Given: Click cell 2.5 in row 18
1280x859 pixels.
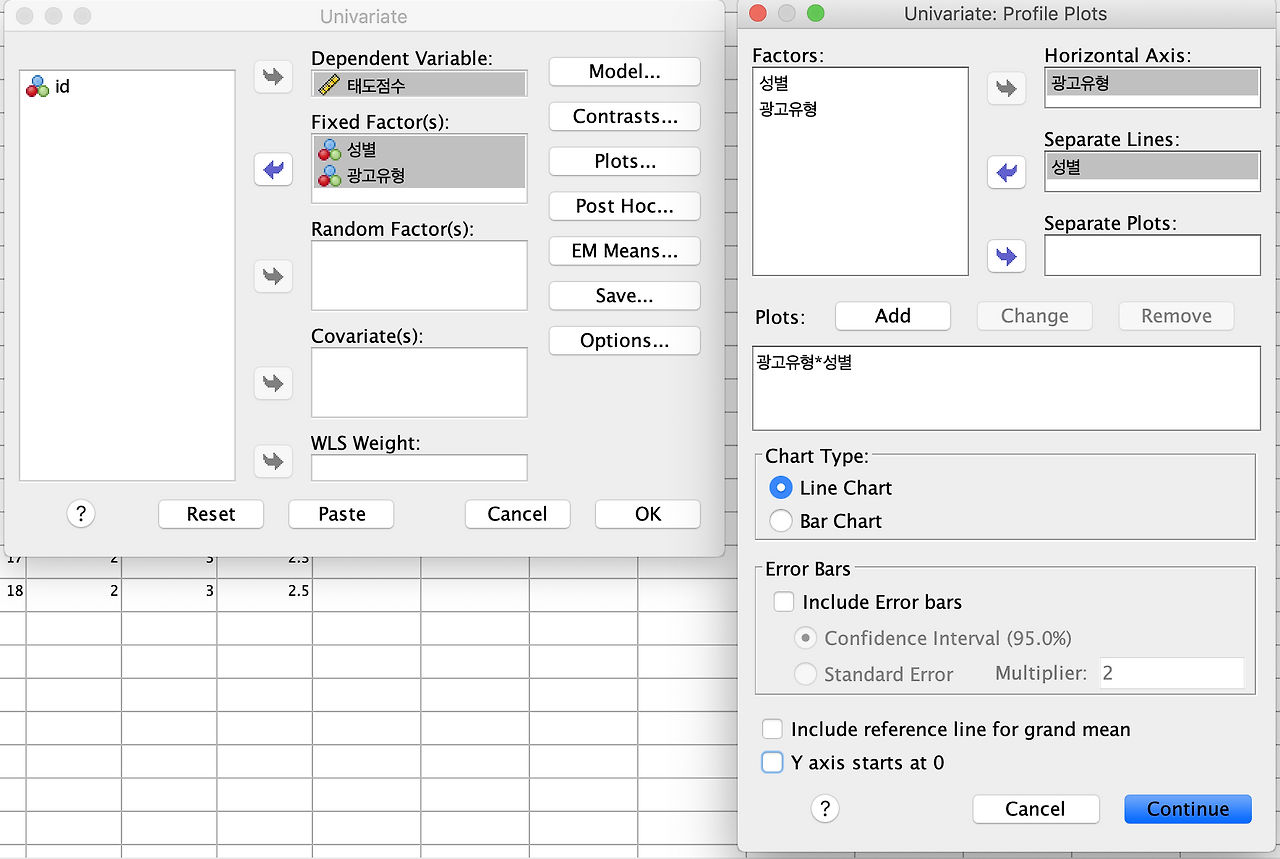Looking at the screenshot, I should (x=265, y=591).
